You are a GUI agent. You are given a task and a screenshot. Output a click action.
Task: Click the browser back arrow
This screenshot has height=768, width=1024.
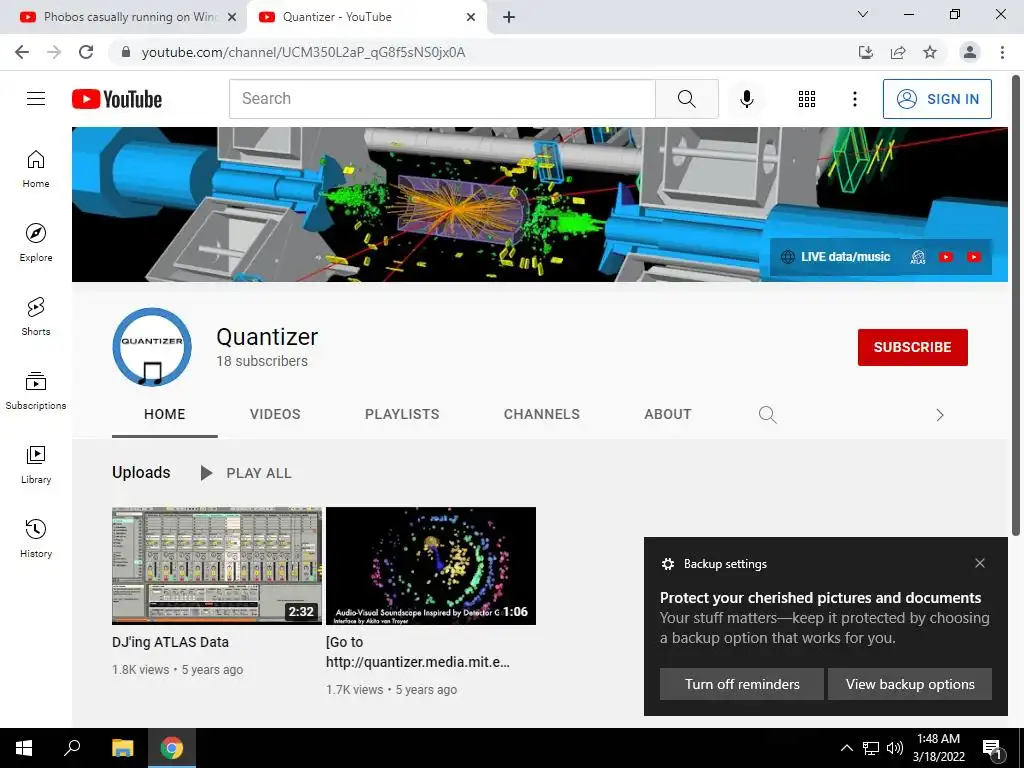click(22, 52)
